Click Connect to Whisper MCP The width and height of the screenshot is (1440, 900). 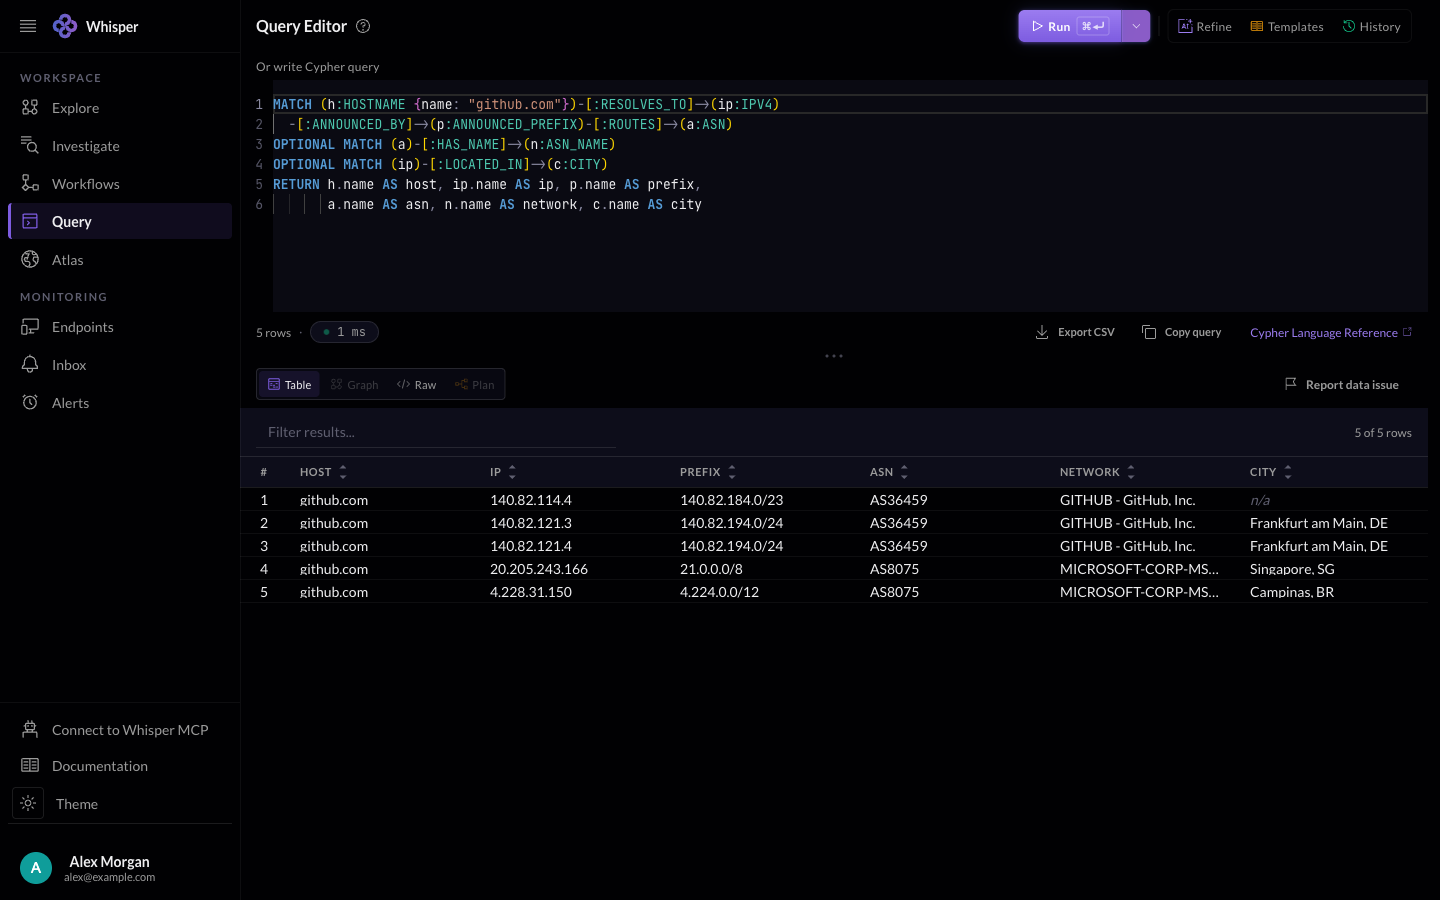120,730
